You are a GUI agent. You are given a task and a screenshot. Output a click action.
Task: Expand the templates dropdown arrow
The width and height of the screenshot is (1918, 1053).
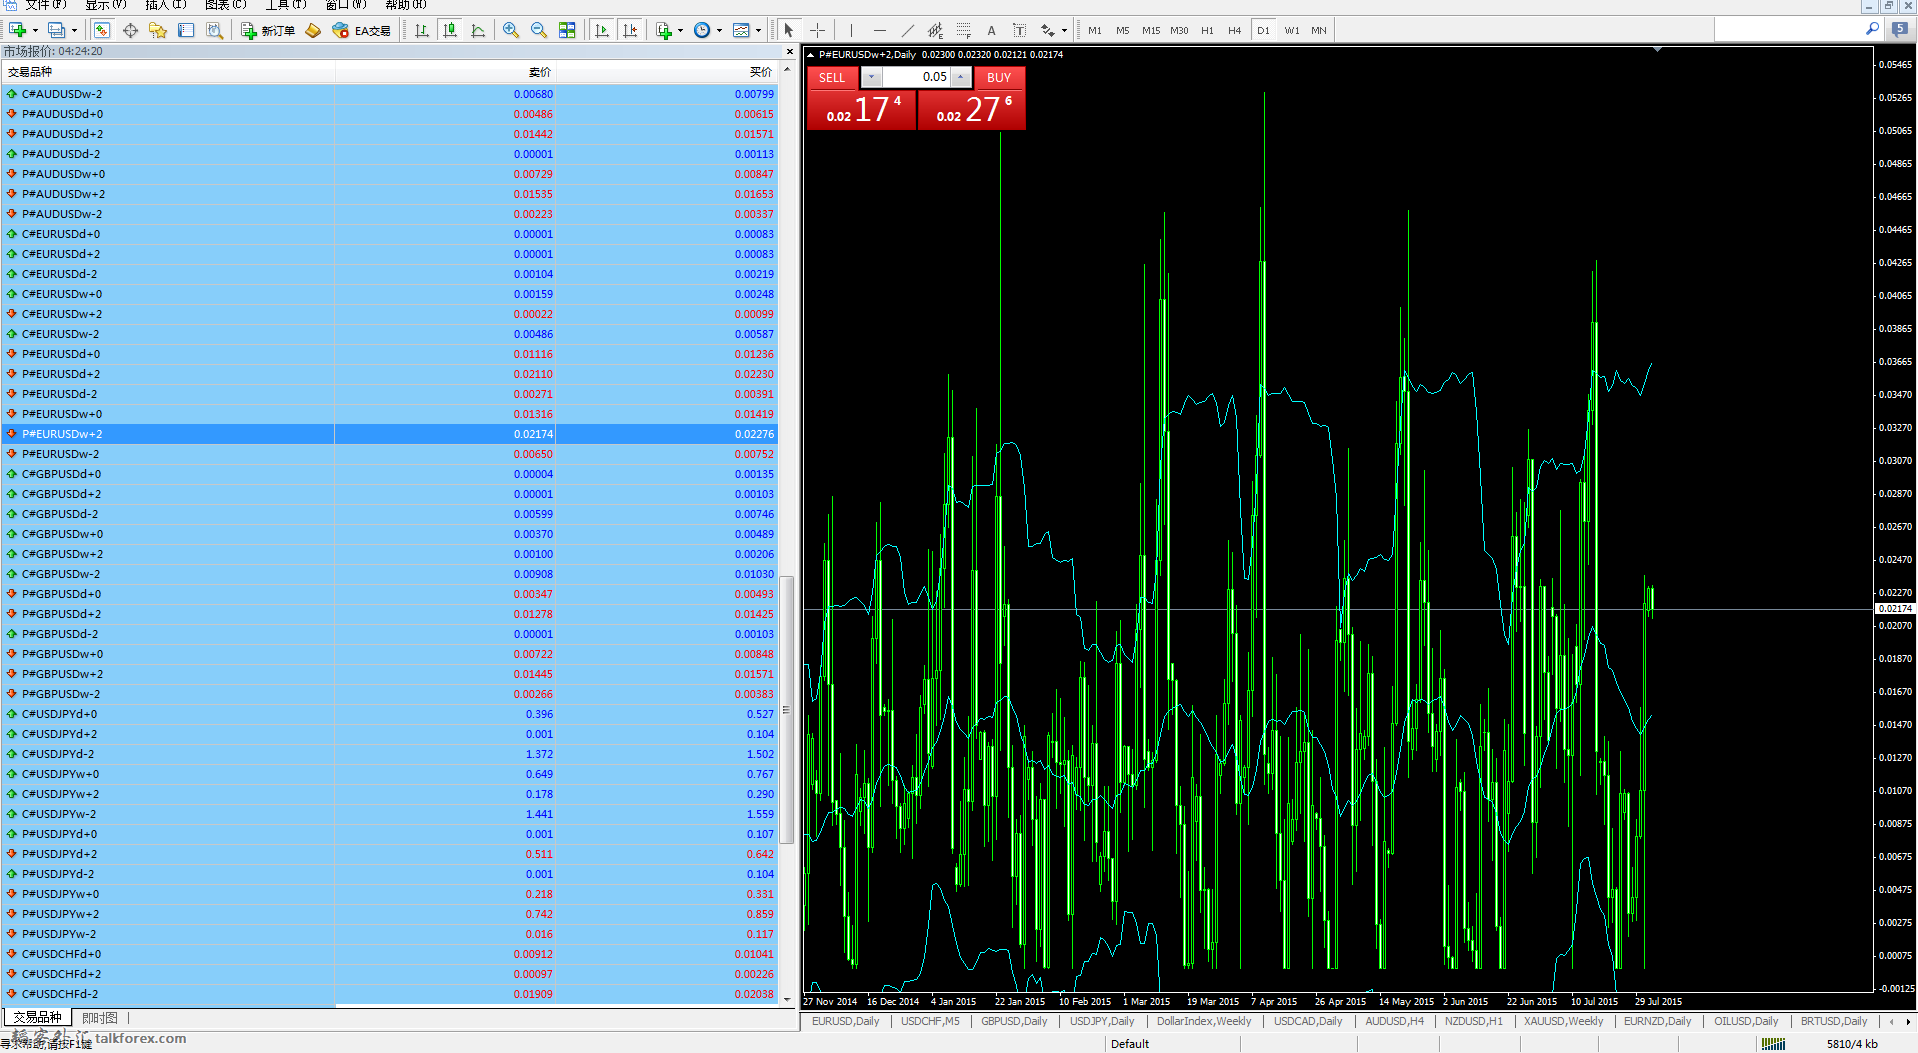pyautogui.click(x=758, y=30)
